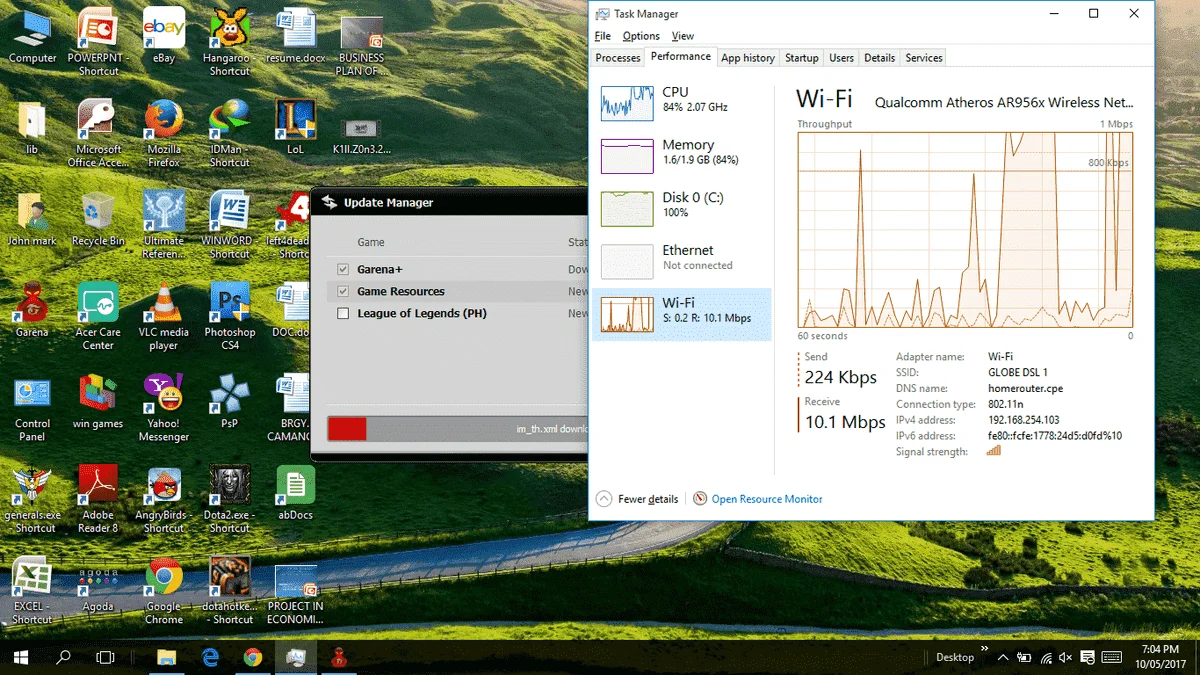Open the Wi-Fi network tray icon
This screenshot has height=675, width=1200.
(x=1045, y=657)
